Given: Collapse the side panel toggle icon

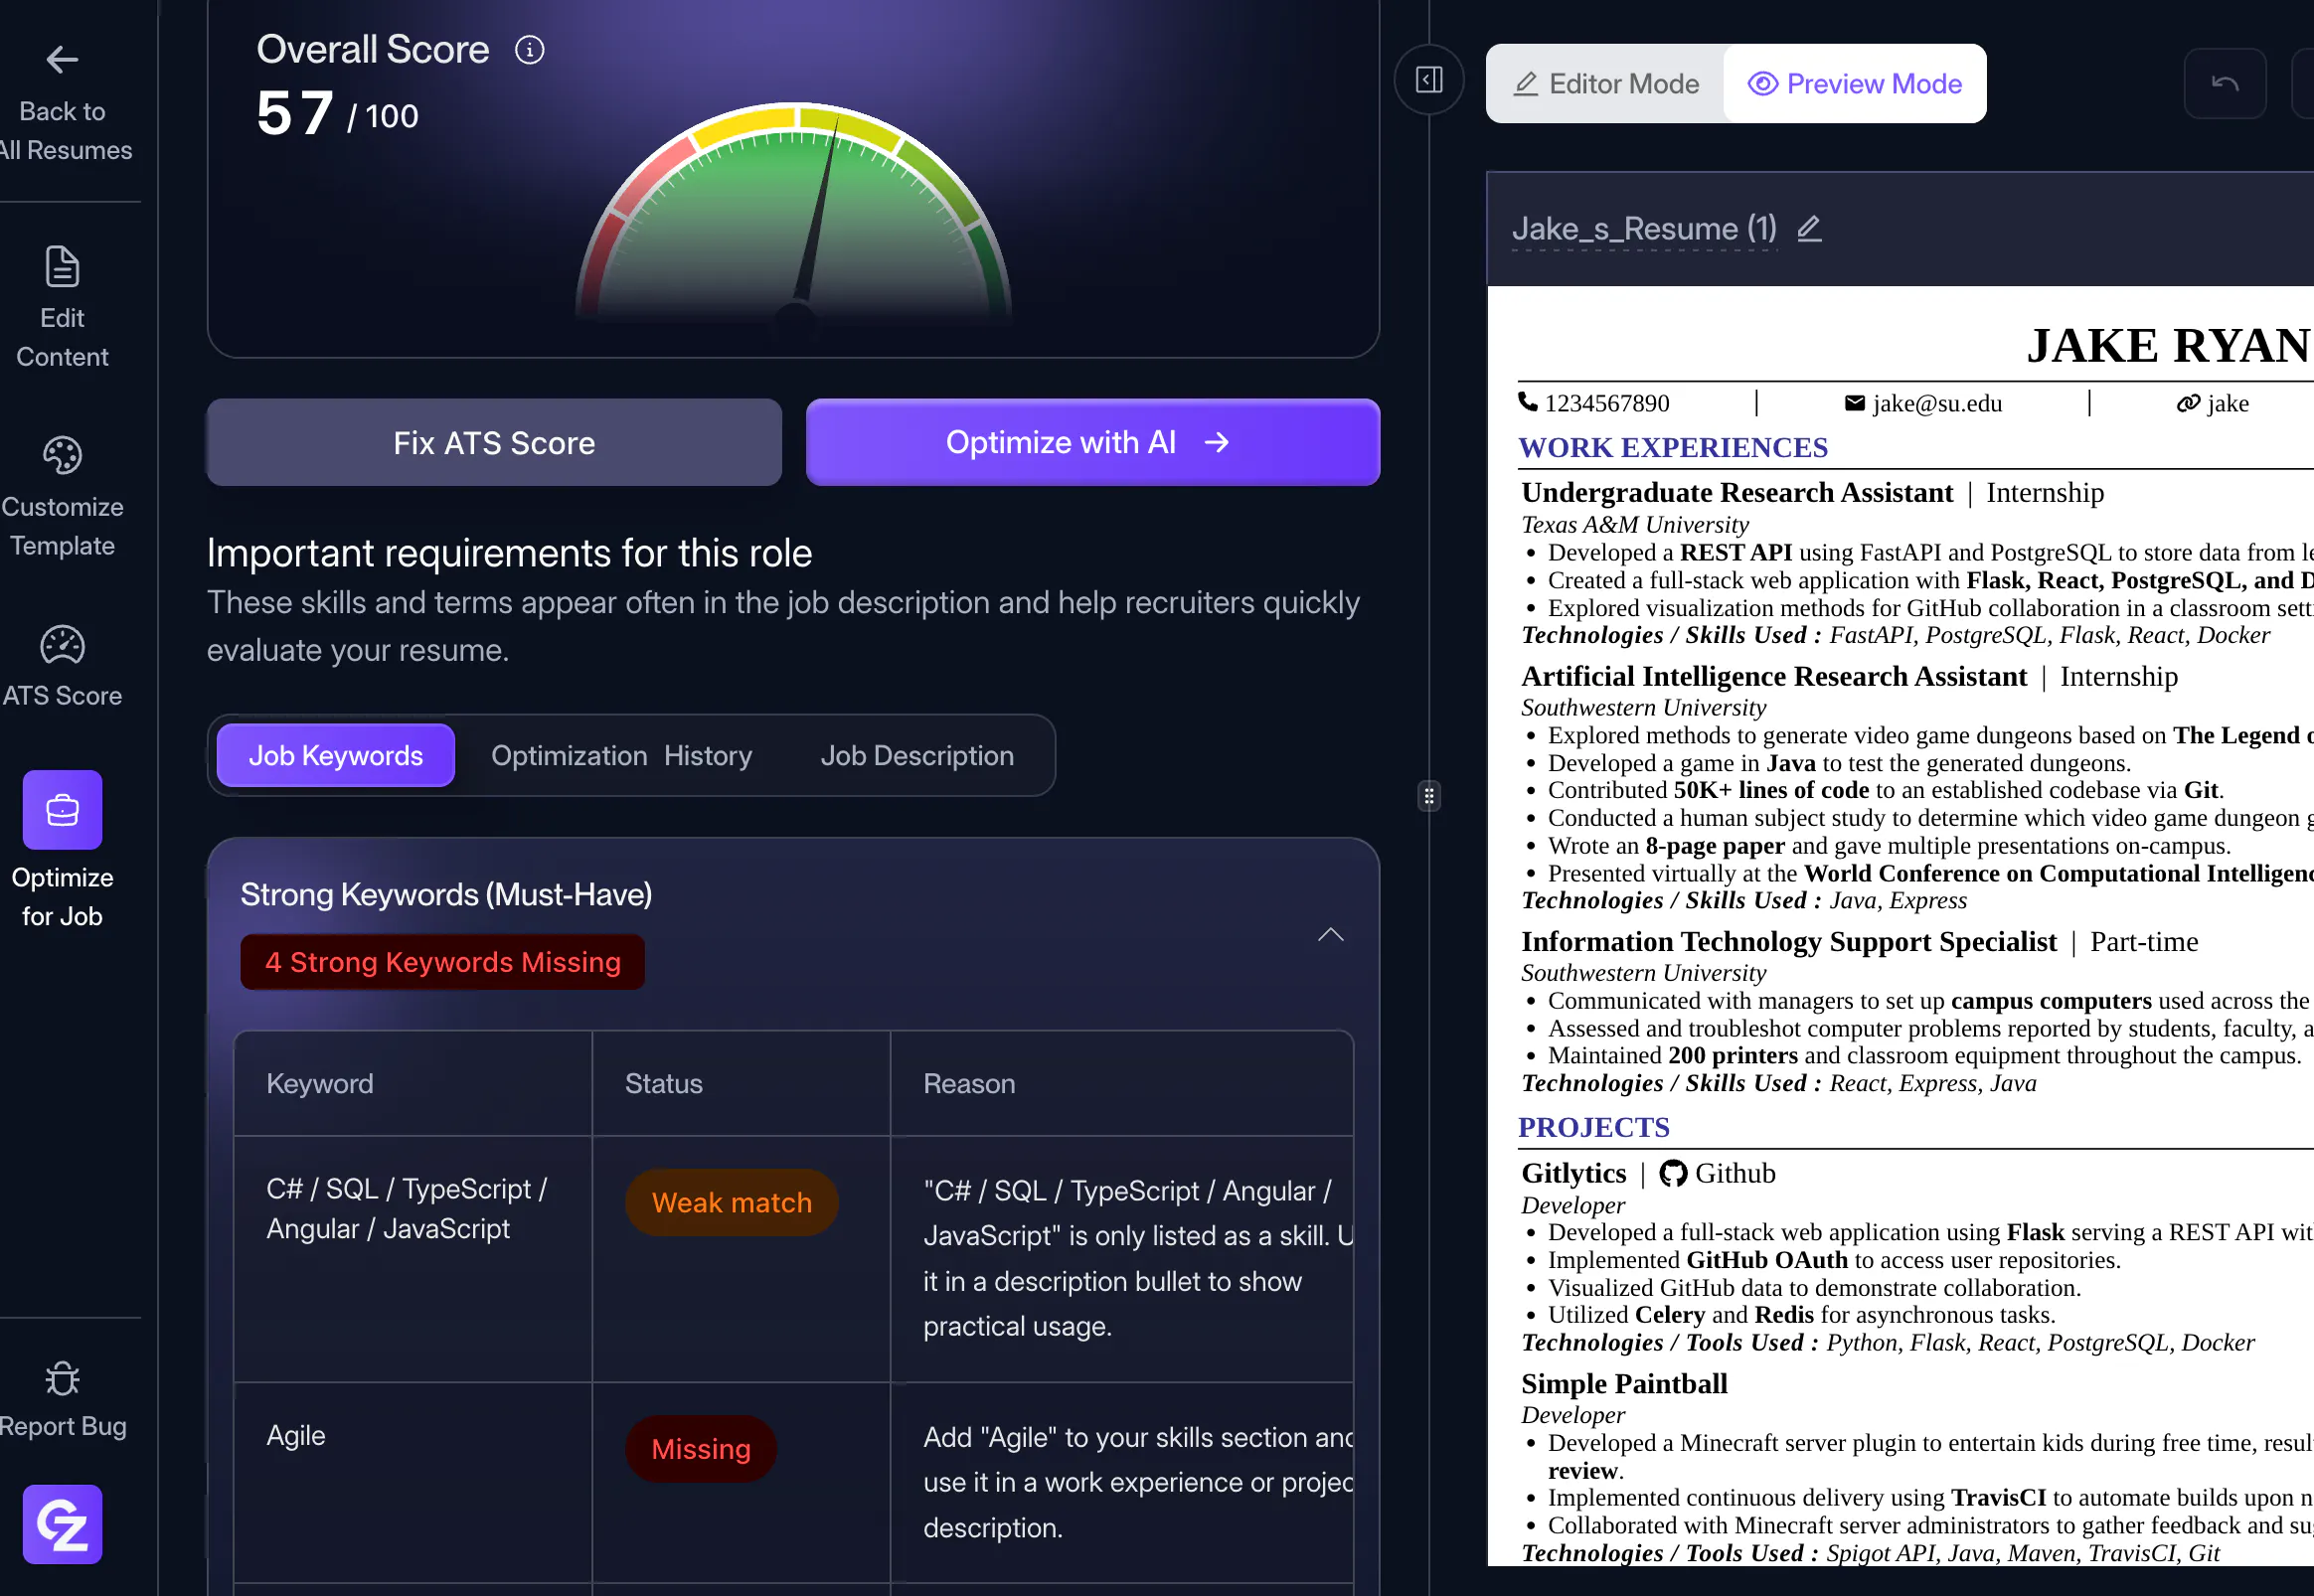Looking at the screenshot, I should point(1429,80).
